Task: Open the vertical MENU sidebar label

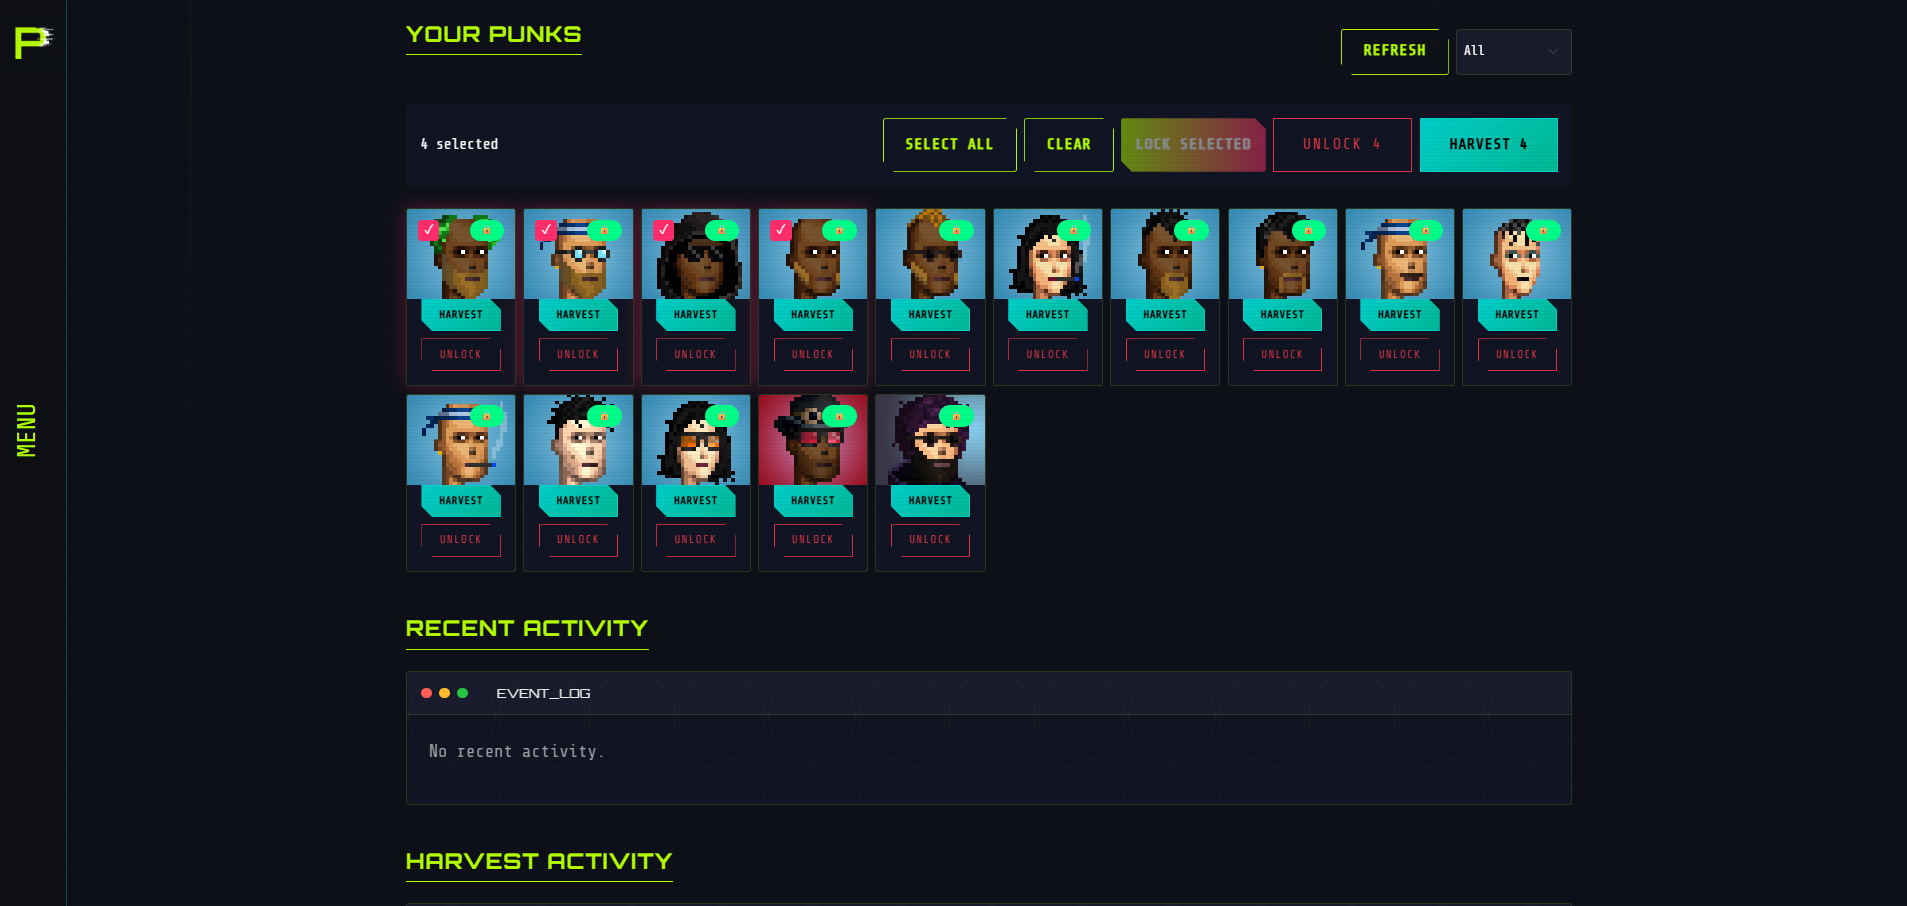Action: click(27, 430)
